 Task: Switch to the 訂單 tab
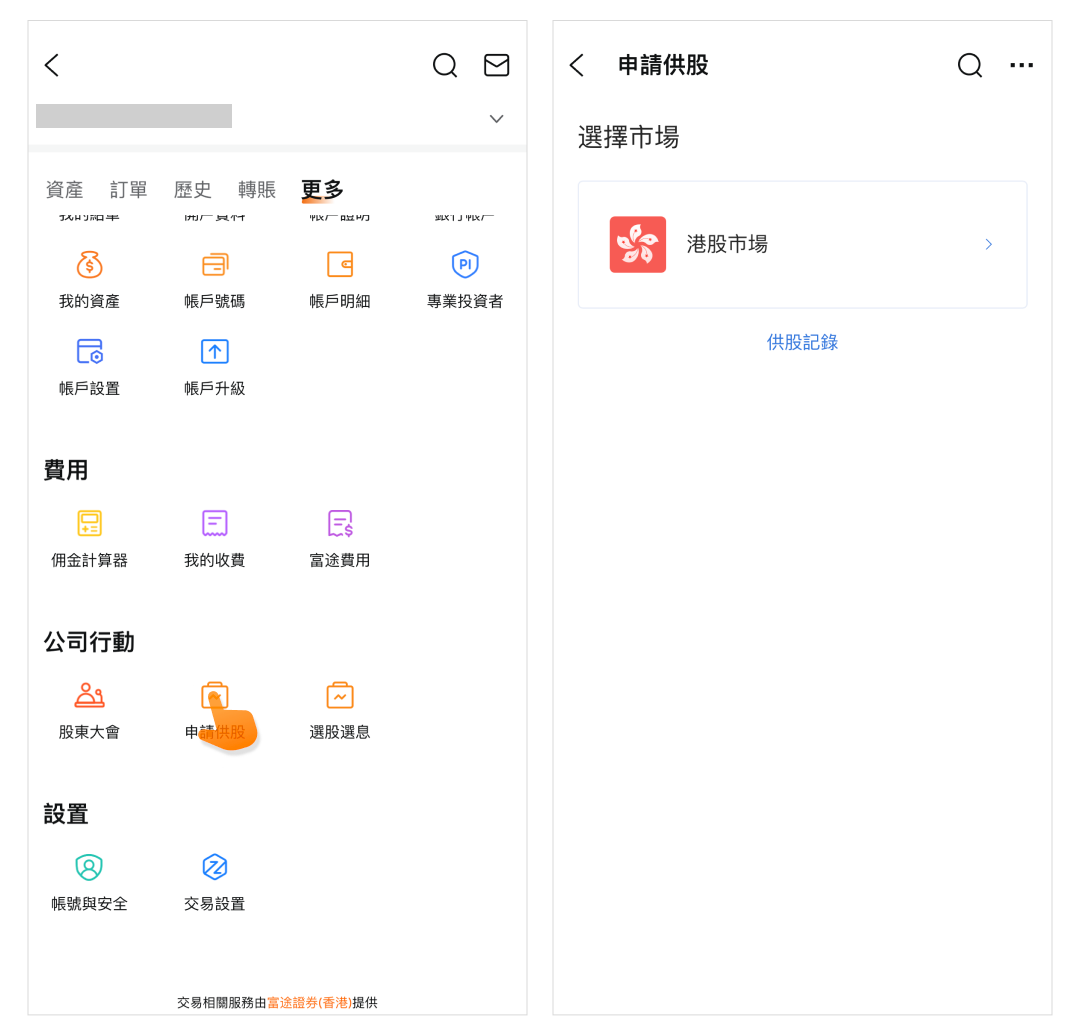(x=129, y=190)
